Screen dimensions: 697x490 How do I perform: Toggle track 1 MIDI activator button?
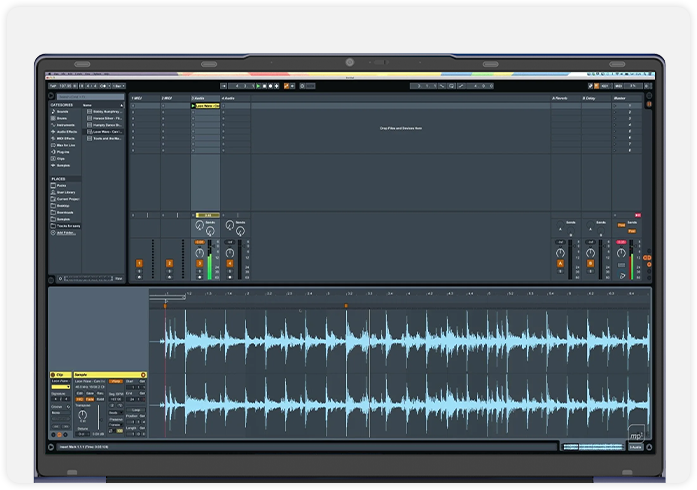tap(139, 263)
